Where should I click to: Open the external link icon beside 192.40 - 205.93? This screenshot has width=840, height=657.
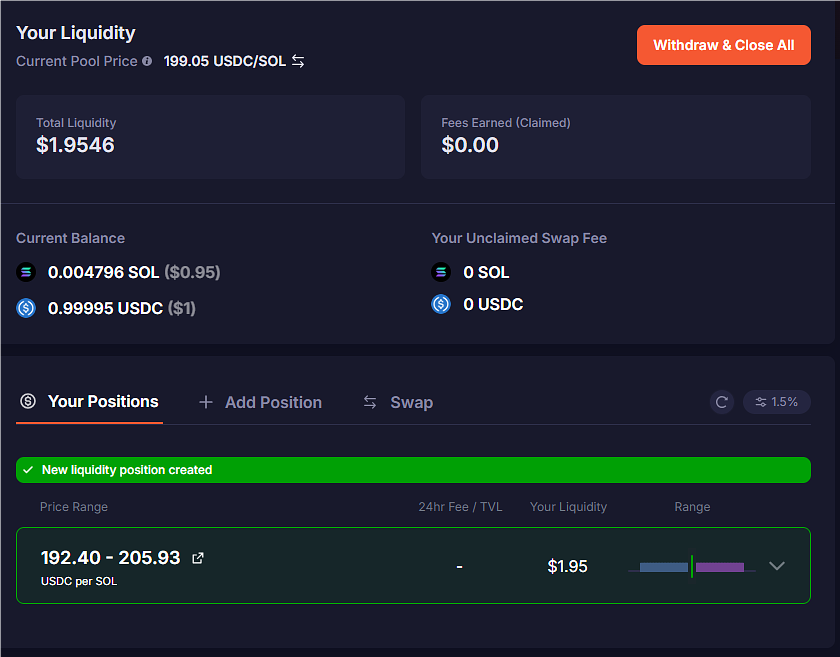(198, 558)
